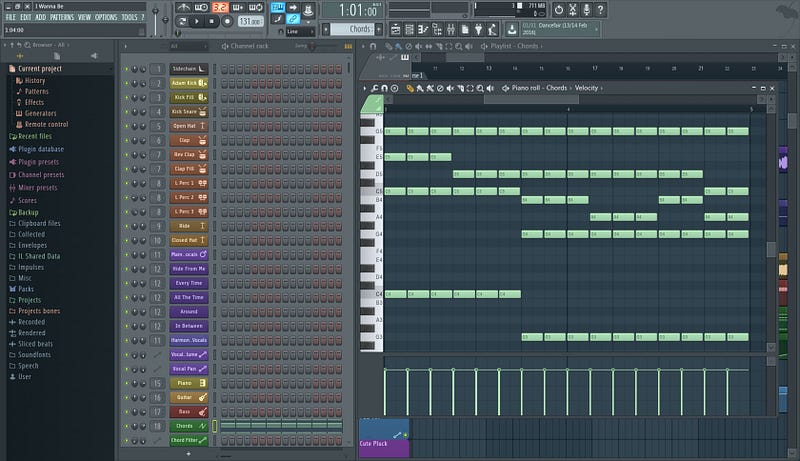This screenshot has height=461, width=800.
Task: Toggle loop recording icon in the transport toolbar
Action: click(x=256, y=7)
